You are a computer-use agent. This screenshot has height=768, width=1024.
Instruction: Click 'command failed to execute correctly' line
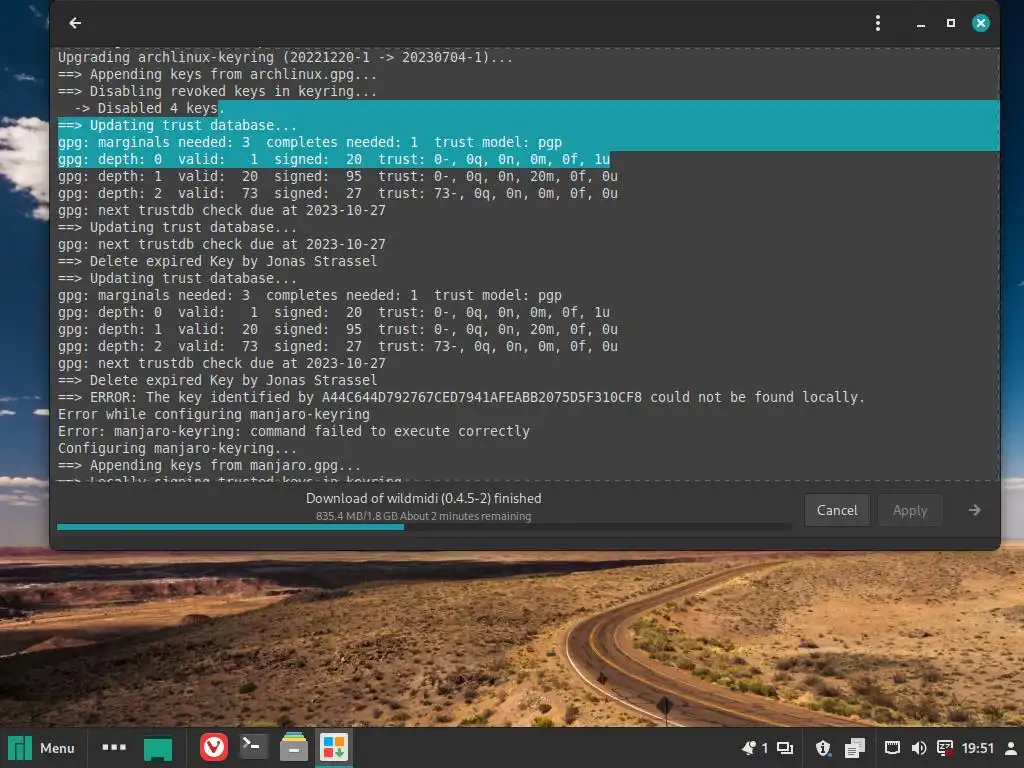pos(294,431)
